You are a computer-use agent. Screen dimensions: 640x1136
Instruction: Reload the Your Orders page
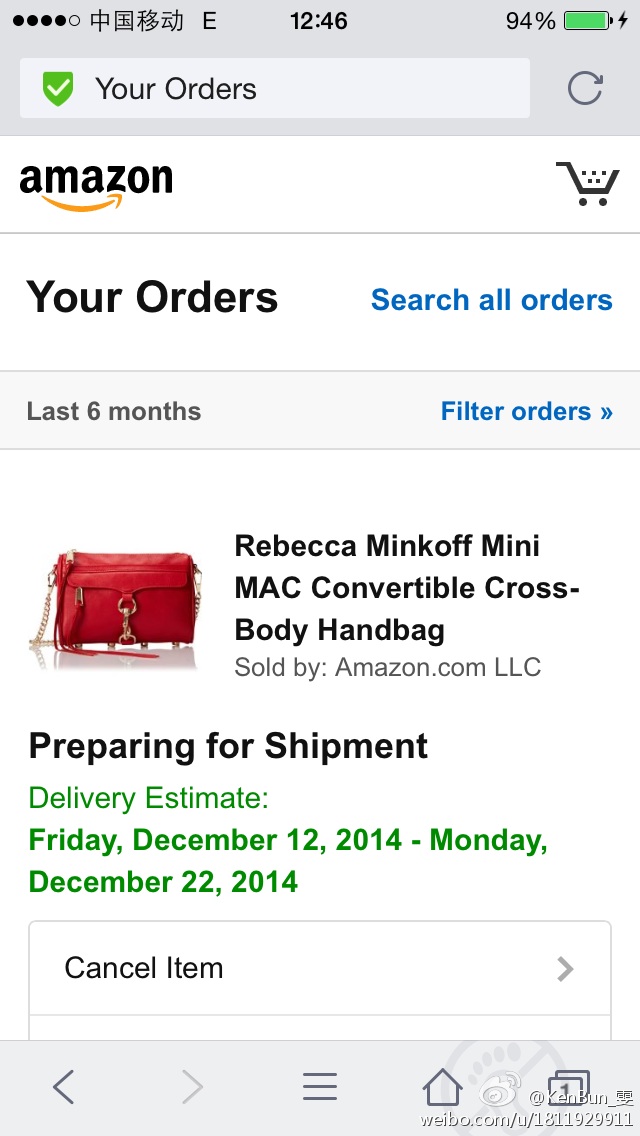click(x=585, y=89)
